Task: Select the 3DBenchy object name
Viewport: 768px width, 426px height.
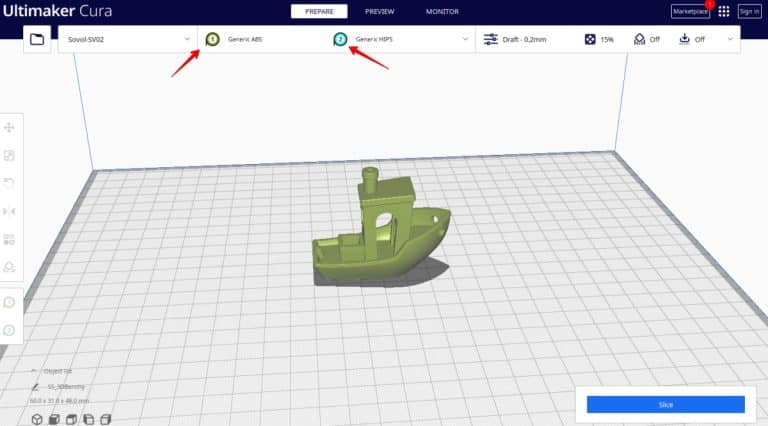Action: 66,387
